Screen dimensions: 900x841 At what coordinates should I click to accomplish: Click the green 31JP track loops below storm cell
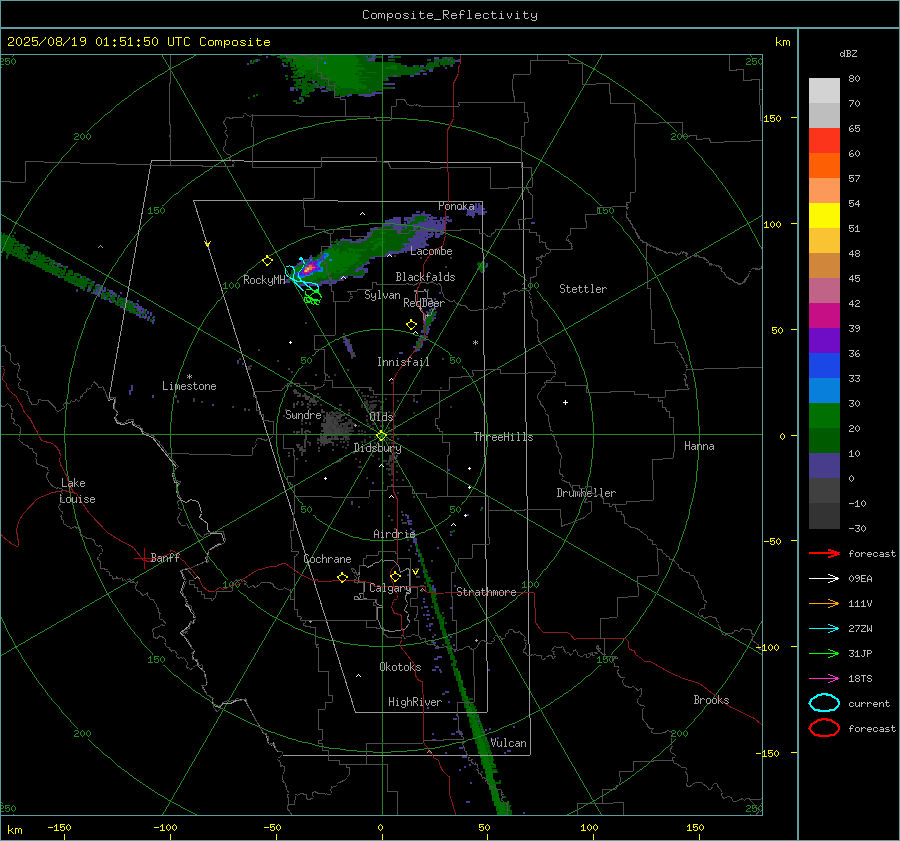click(x=313, y=297)
